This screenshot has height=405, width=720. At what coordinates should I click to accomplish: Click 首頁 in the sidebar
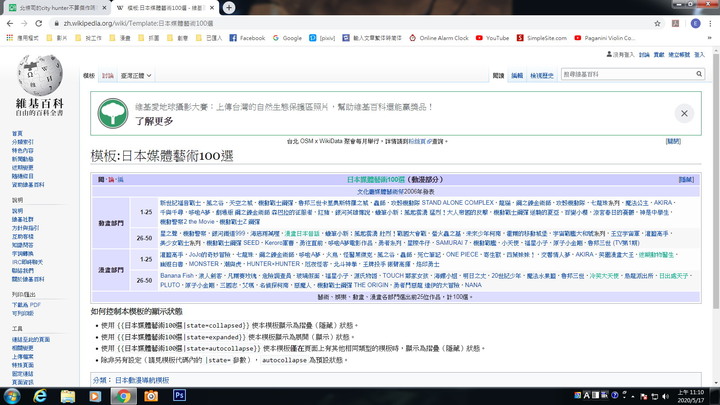coord(17,134)
